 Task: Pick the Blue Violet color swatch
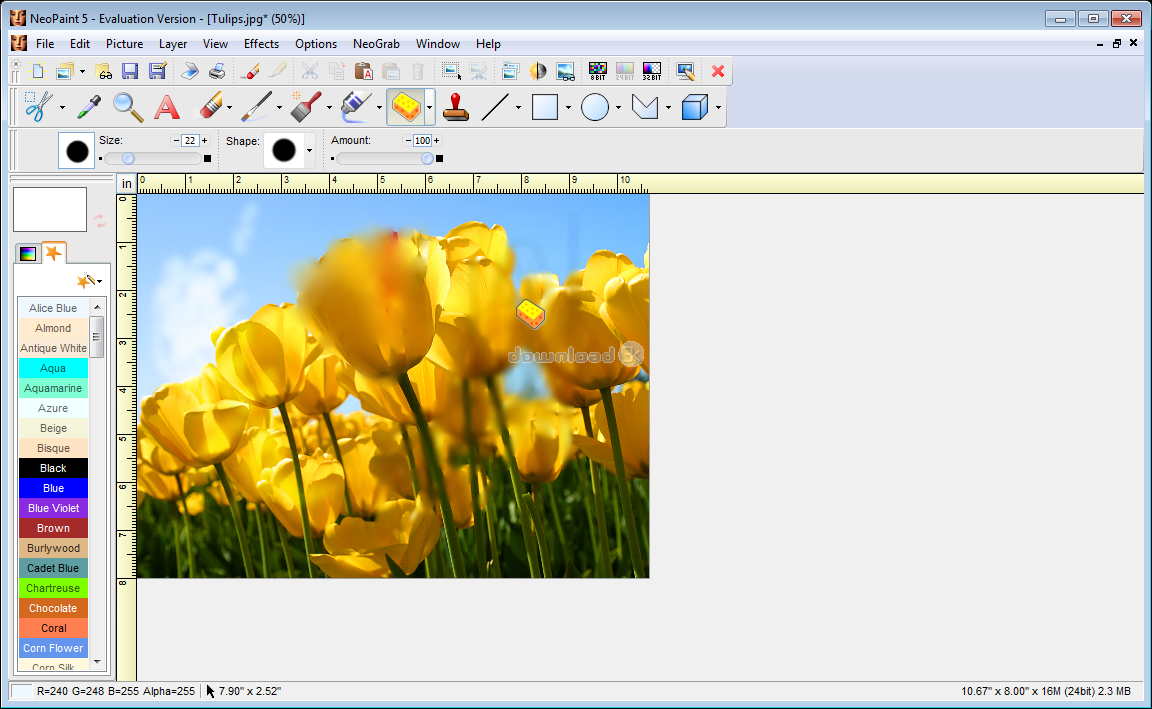[x=53, y=508]
